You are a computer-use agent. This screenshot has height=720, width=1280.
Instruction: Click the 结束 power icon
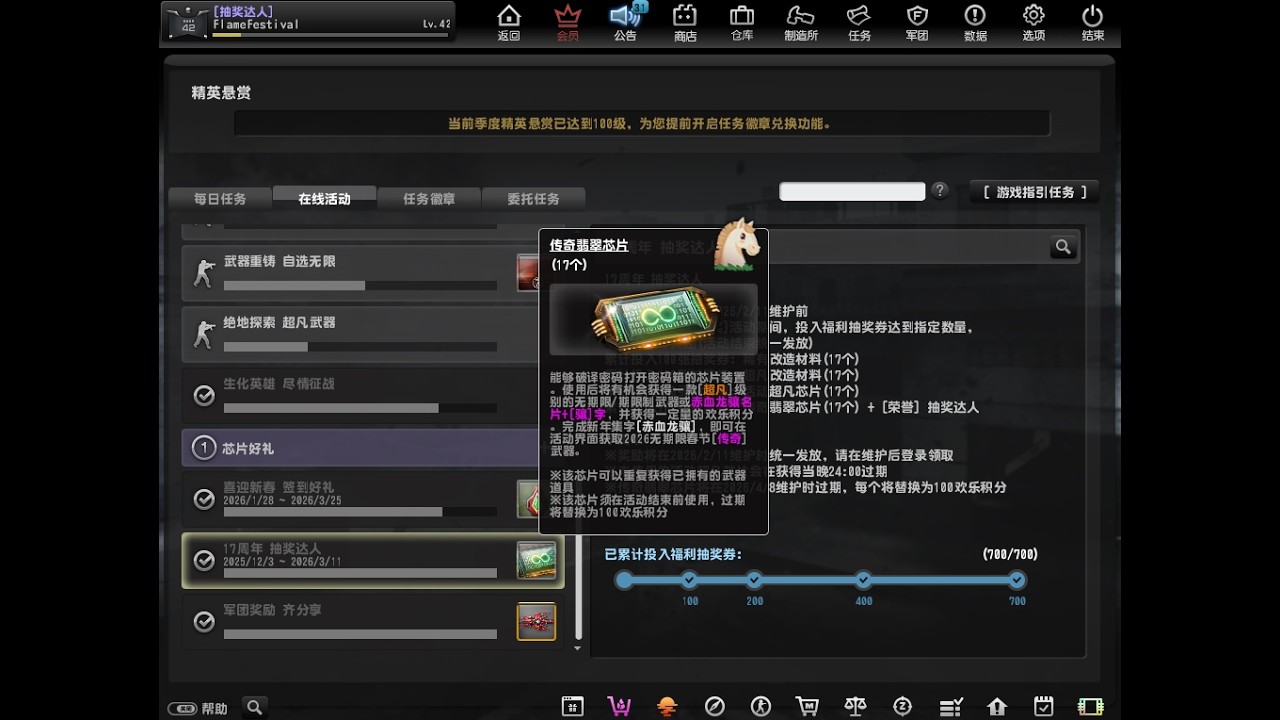point(1092,22)
